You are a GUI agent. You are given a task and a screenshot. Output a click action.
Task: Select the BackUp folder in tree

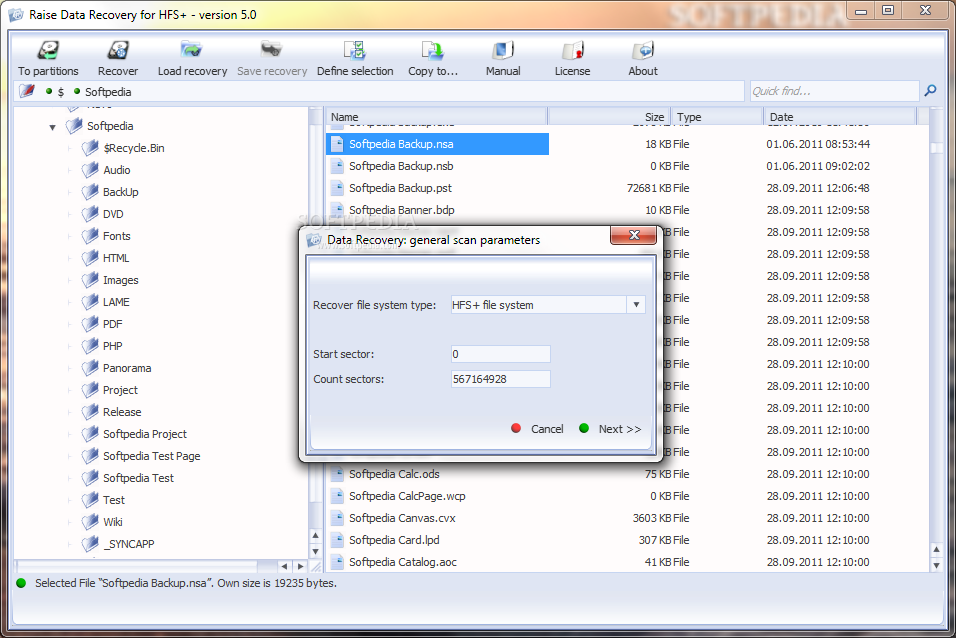121,192
